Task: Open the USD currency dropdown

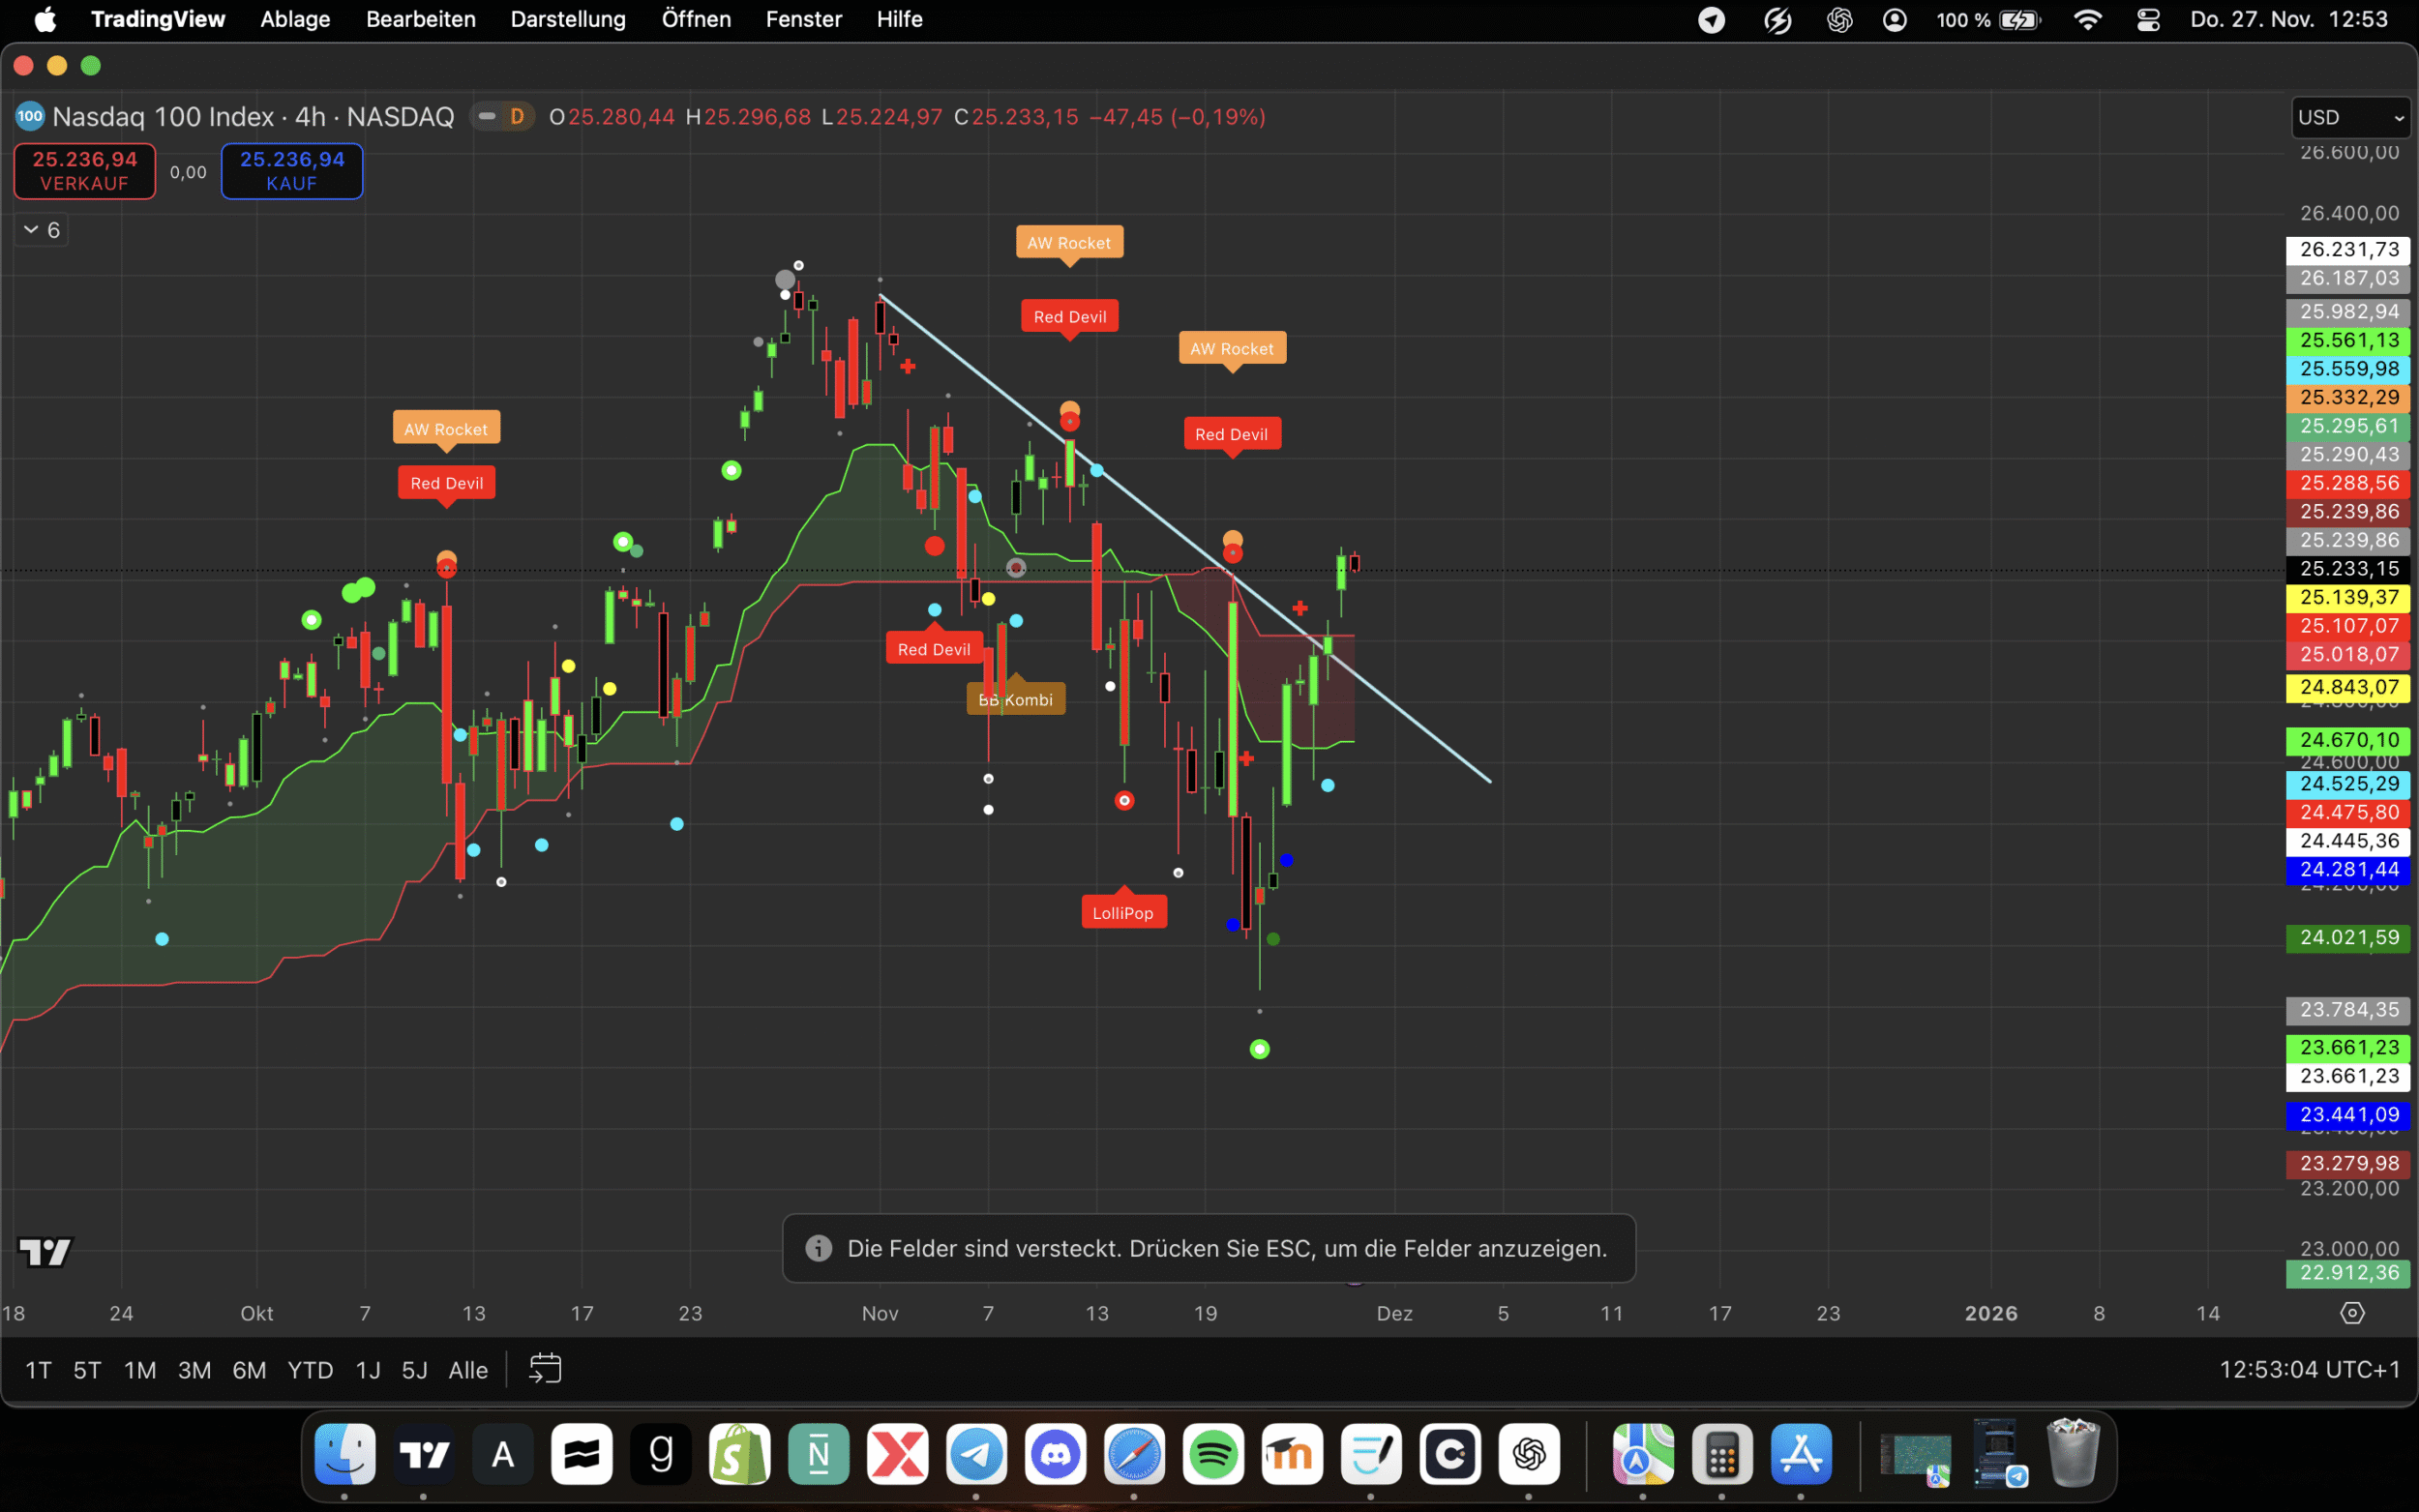Action: pyautogui.click(x=2350, y=117)
